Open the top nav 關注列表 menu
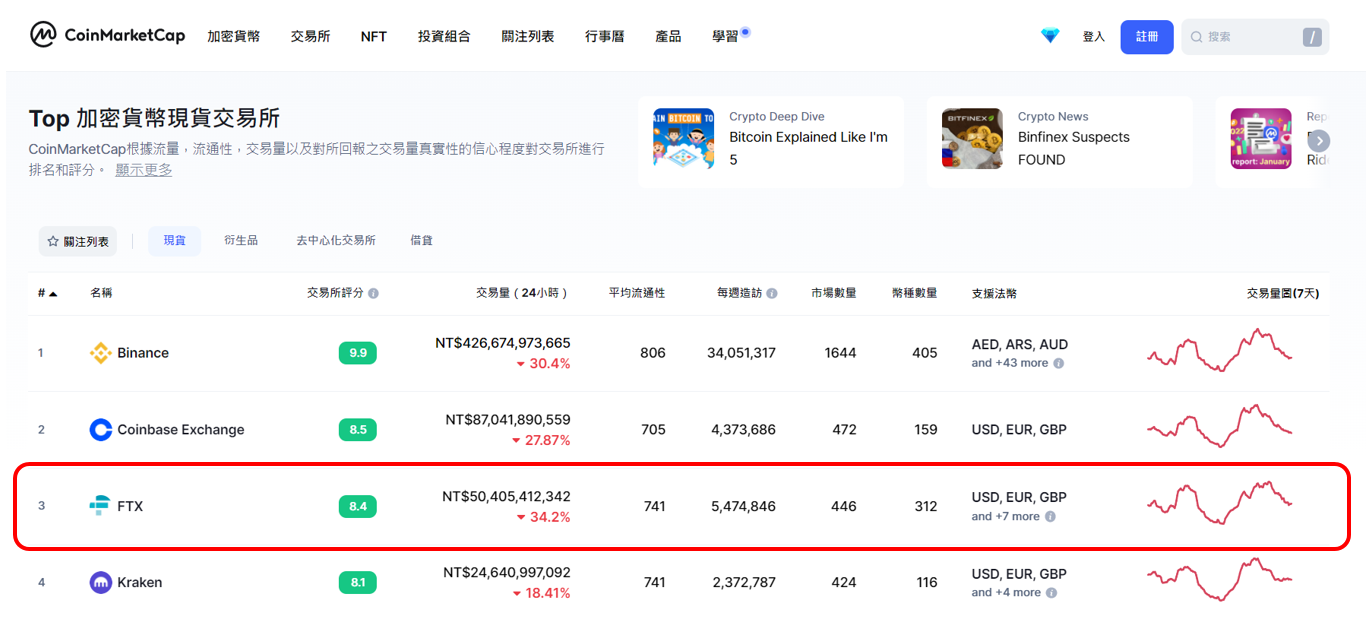The image size is (1368, 633). pos(528,36)
